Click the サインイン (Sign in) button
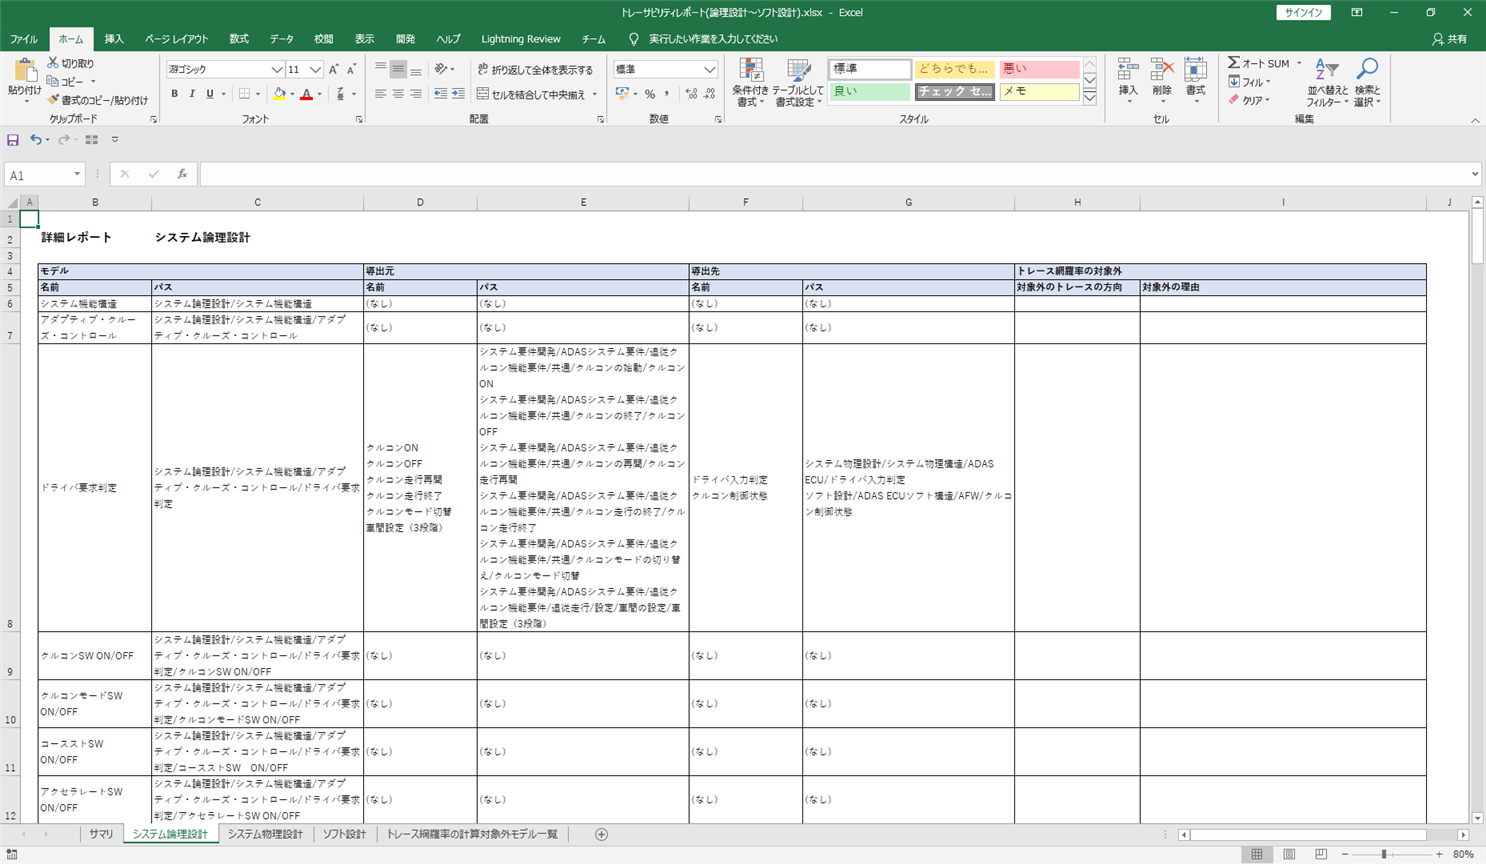Screen dimensions: 1486x864 click(1303, 12)
